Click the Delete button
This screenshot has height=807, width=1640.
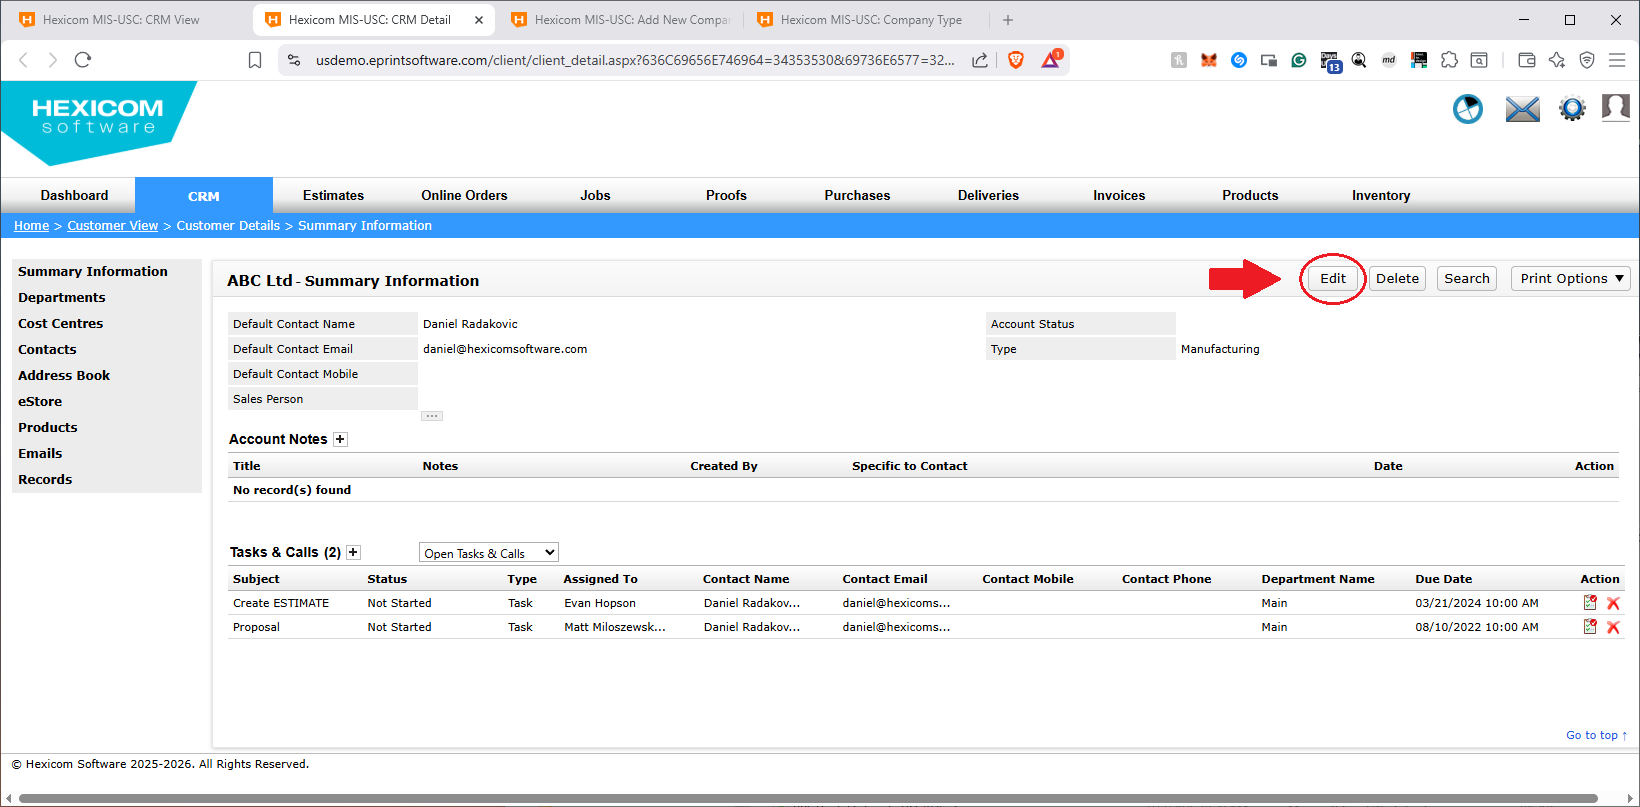click(x=1397, y=278)
